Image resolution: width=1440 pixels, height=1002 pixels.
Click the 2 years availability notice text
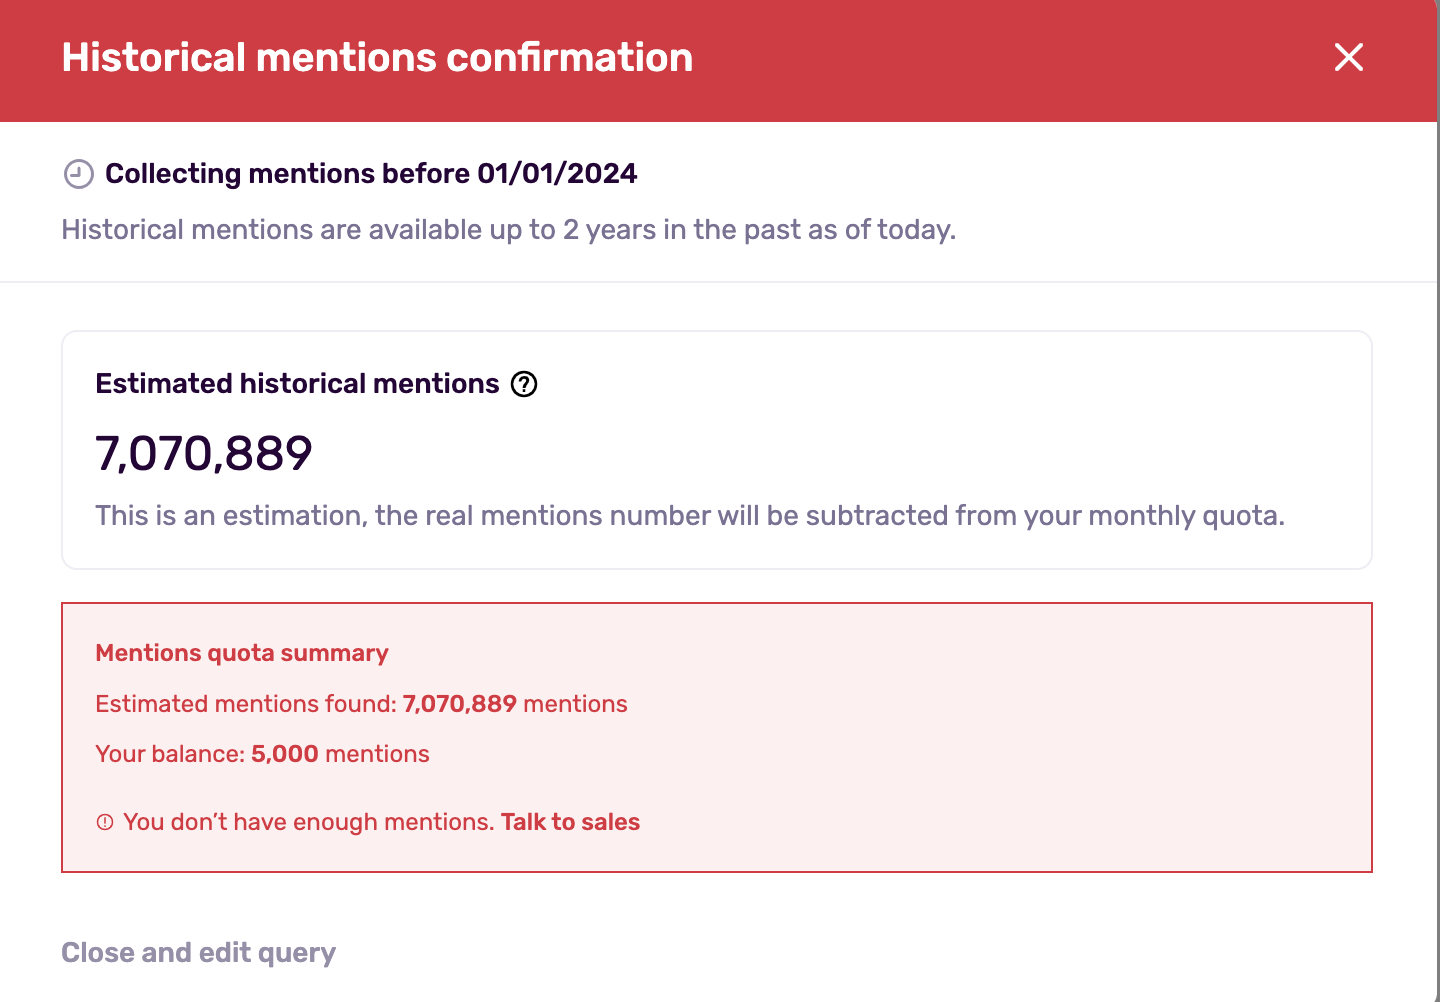[509, 230]
